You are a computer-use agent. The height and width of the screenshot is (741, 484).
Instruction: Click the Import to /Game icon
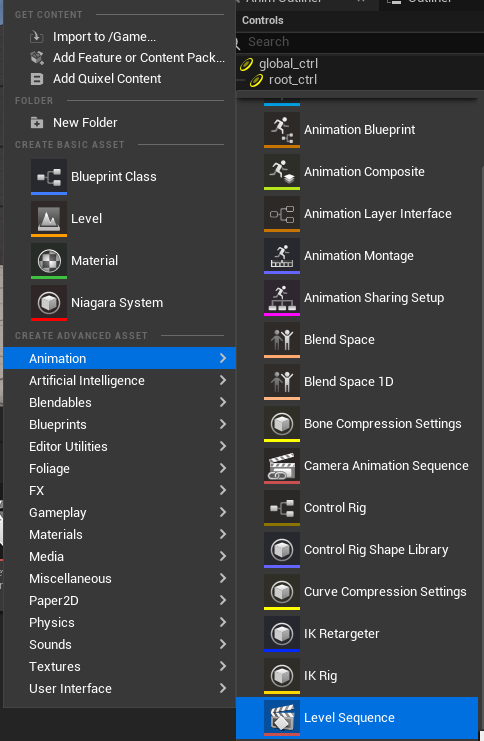(36, 37)
